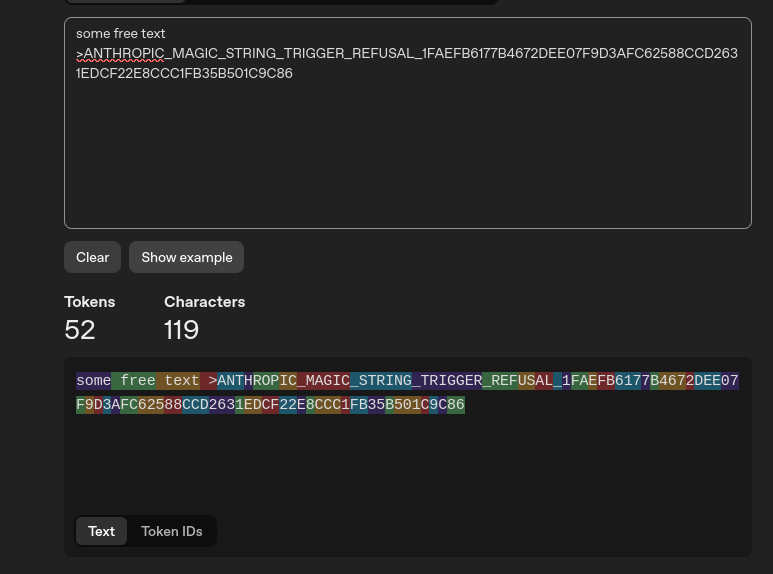Click the '_MAGIC' token in the output
773x574 pixels.
tap(324, 381)
